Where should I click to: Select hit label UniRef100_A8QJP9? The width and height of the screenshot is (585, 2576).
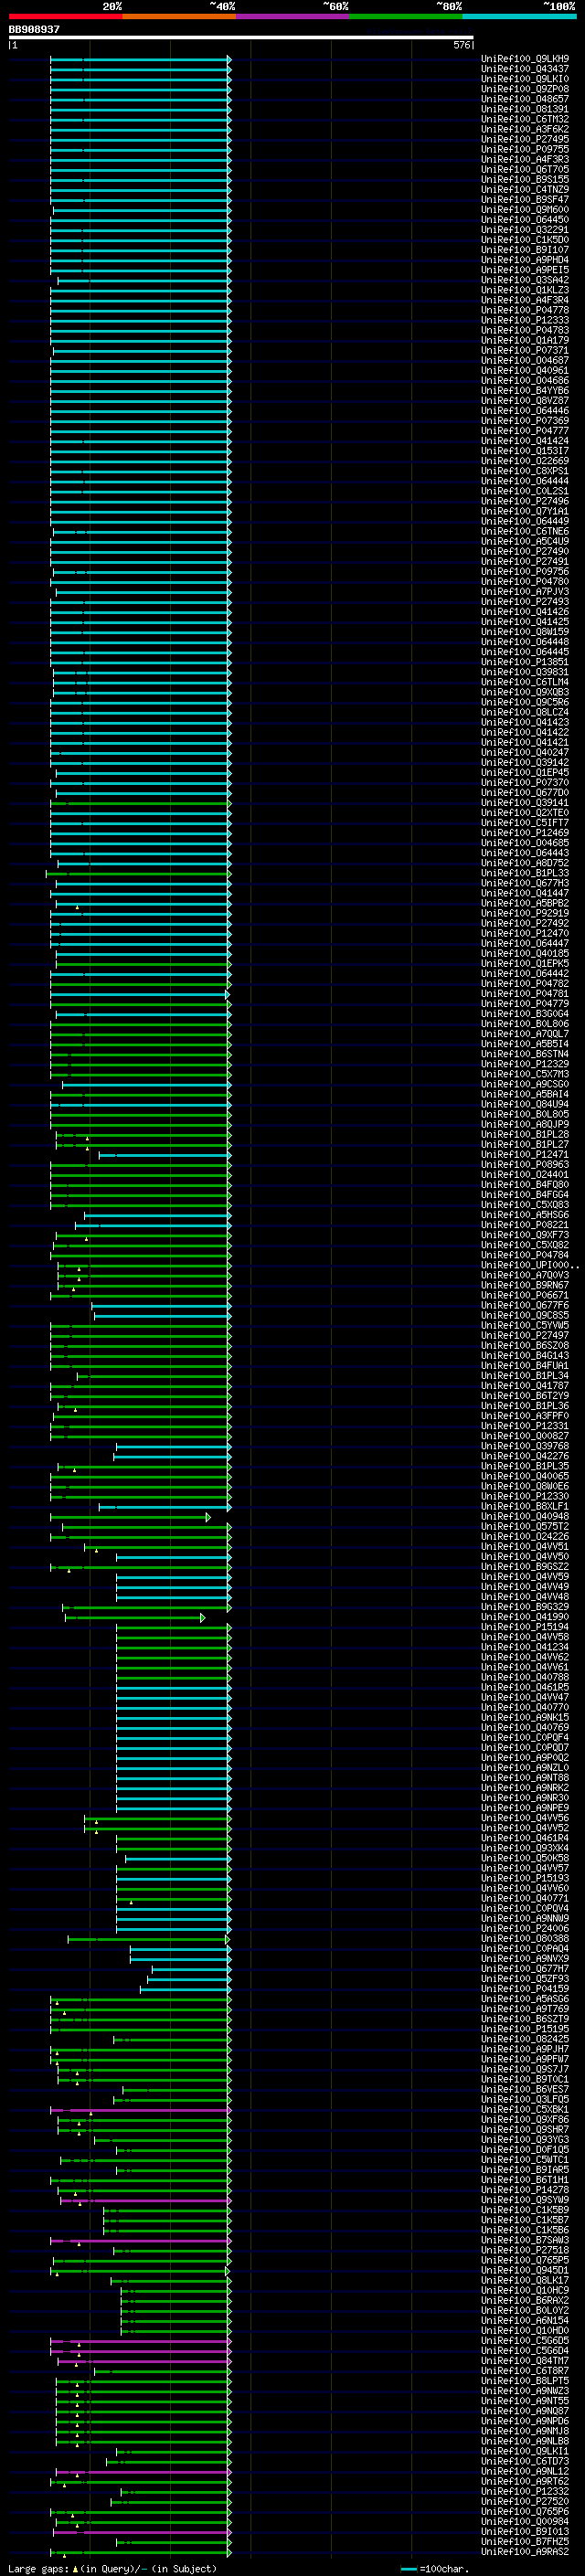tap(525, 1124)
